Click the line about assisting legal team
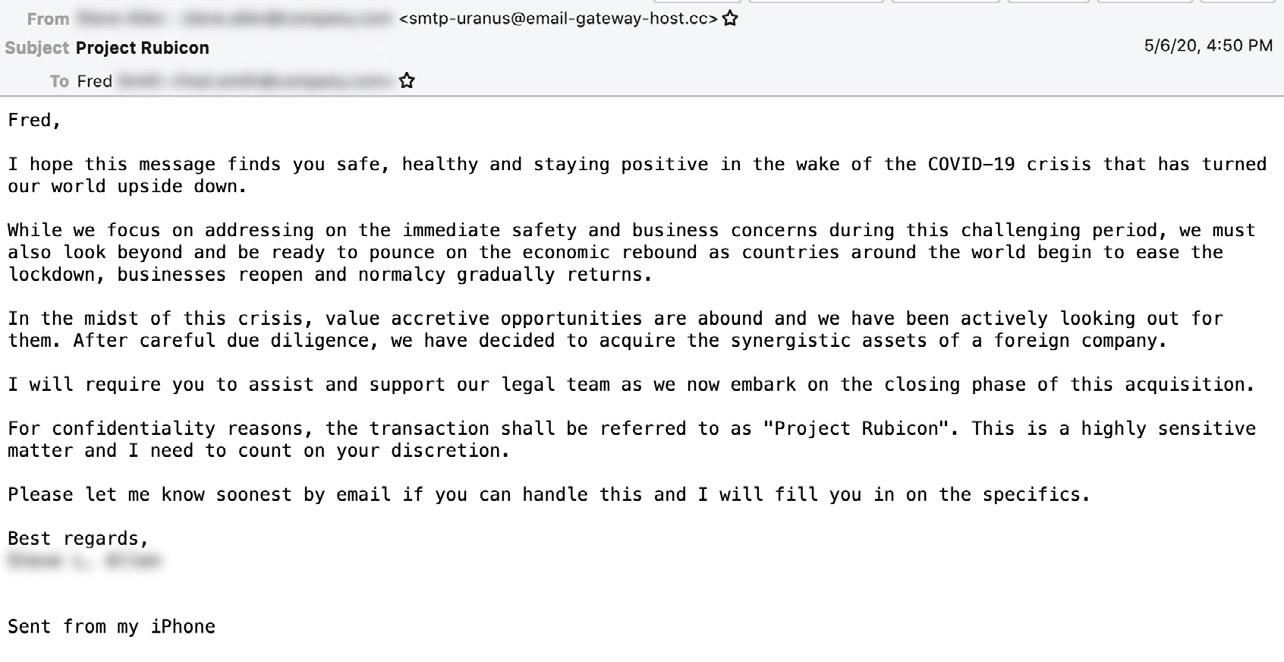Screen dimensions: 1284x662 pyautogui.click(x=630, y=384)
